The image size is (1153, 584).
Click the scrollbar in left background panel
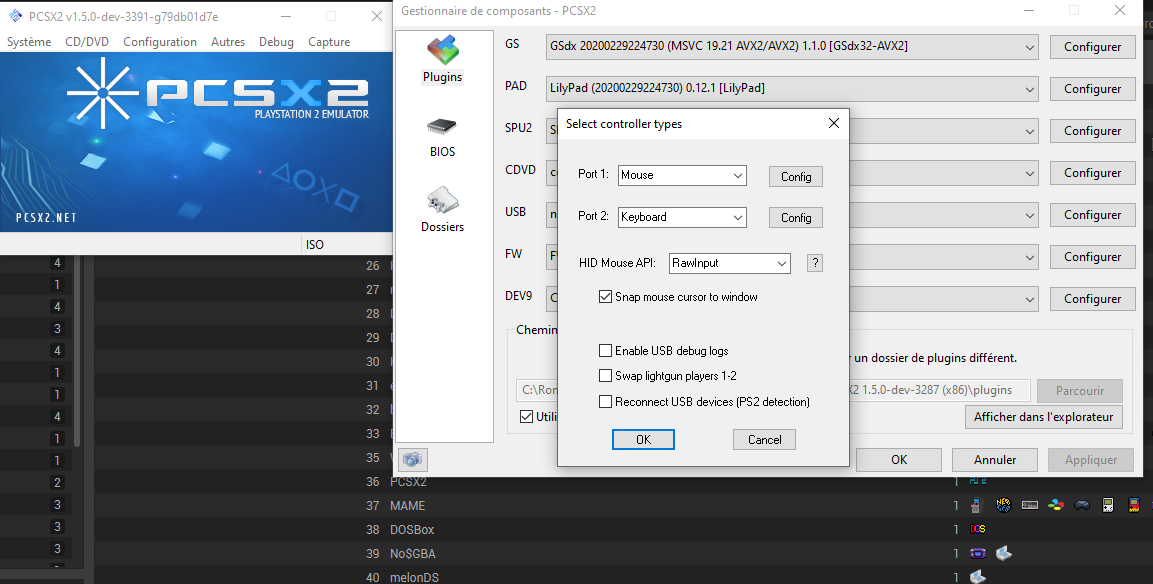click(77, 353)
